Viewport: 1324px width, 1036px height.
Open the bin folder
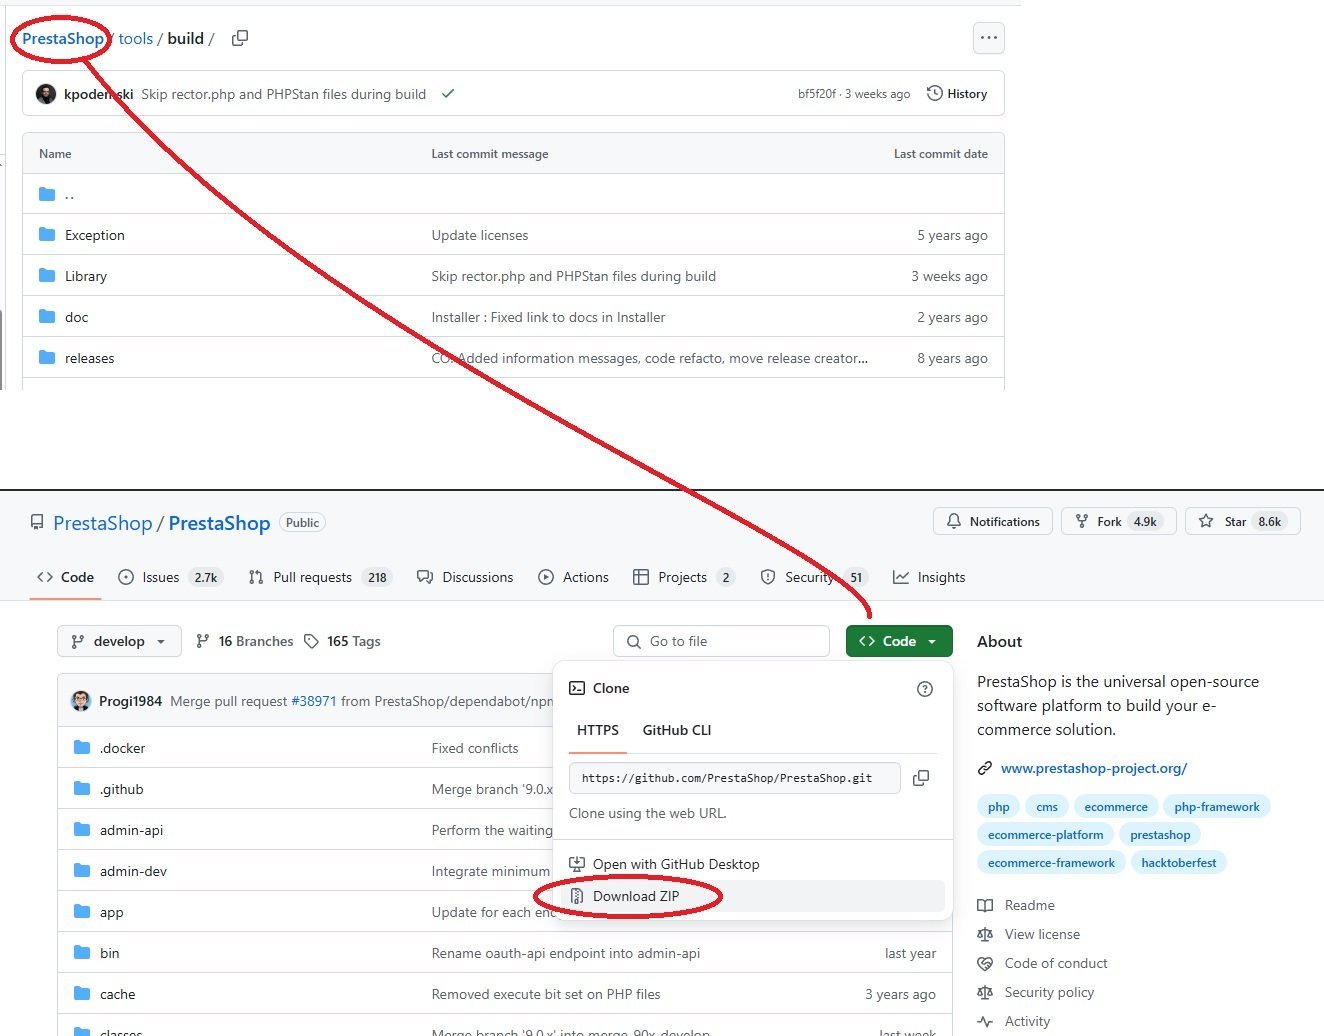click(109, 953)
